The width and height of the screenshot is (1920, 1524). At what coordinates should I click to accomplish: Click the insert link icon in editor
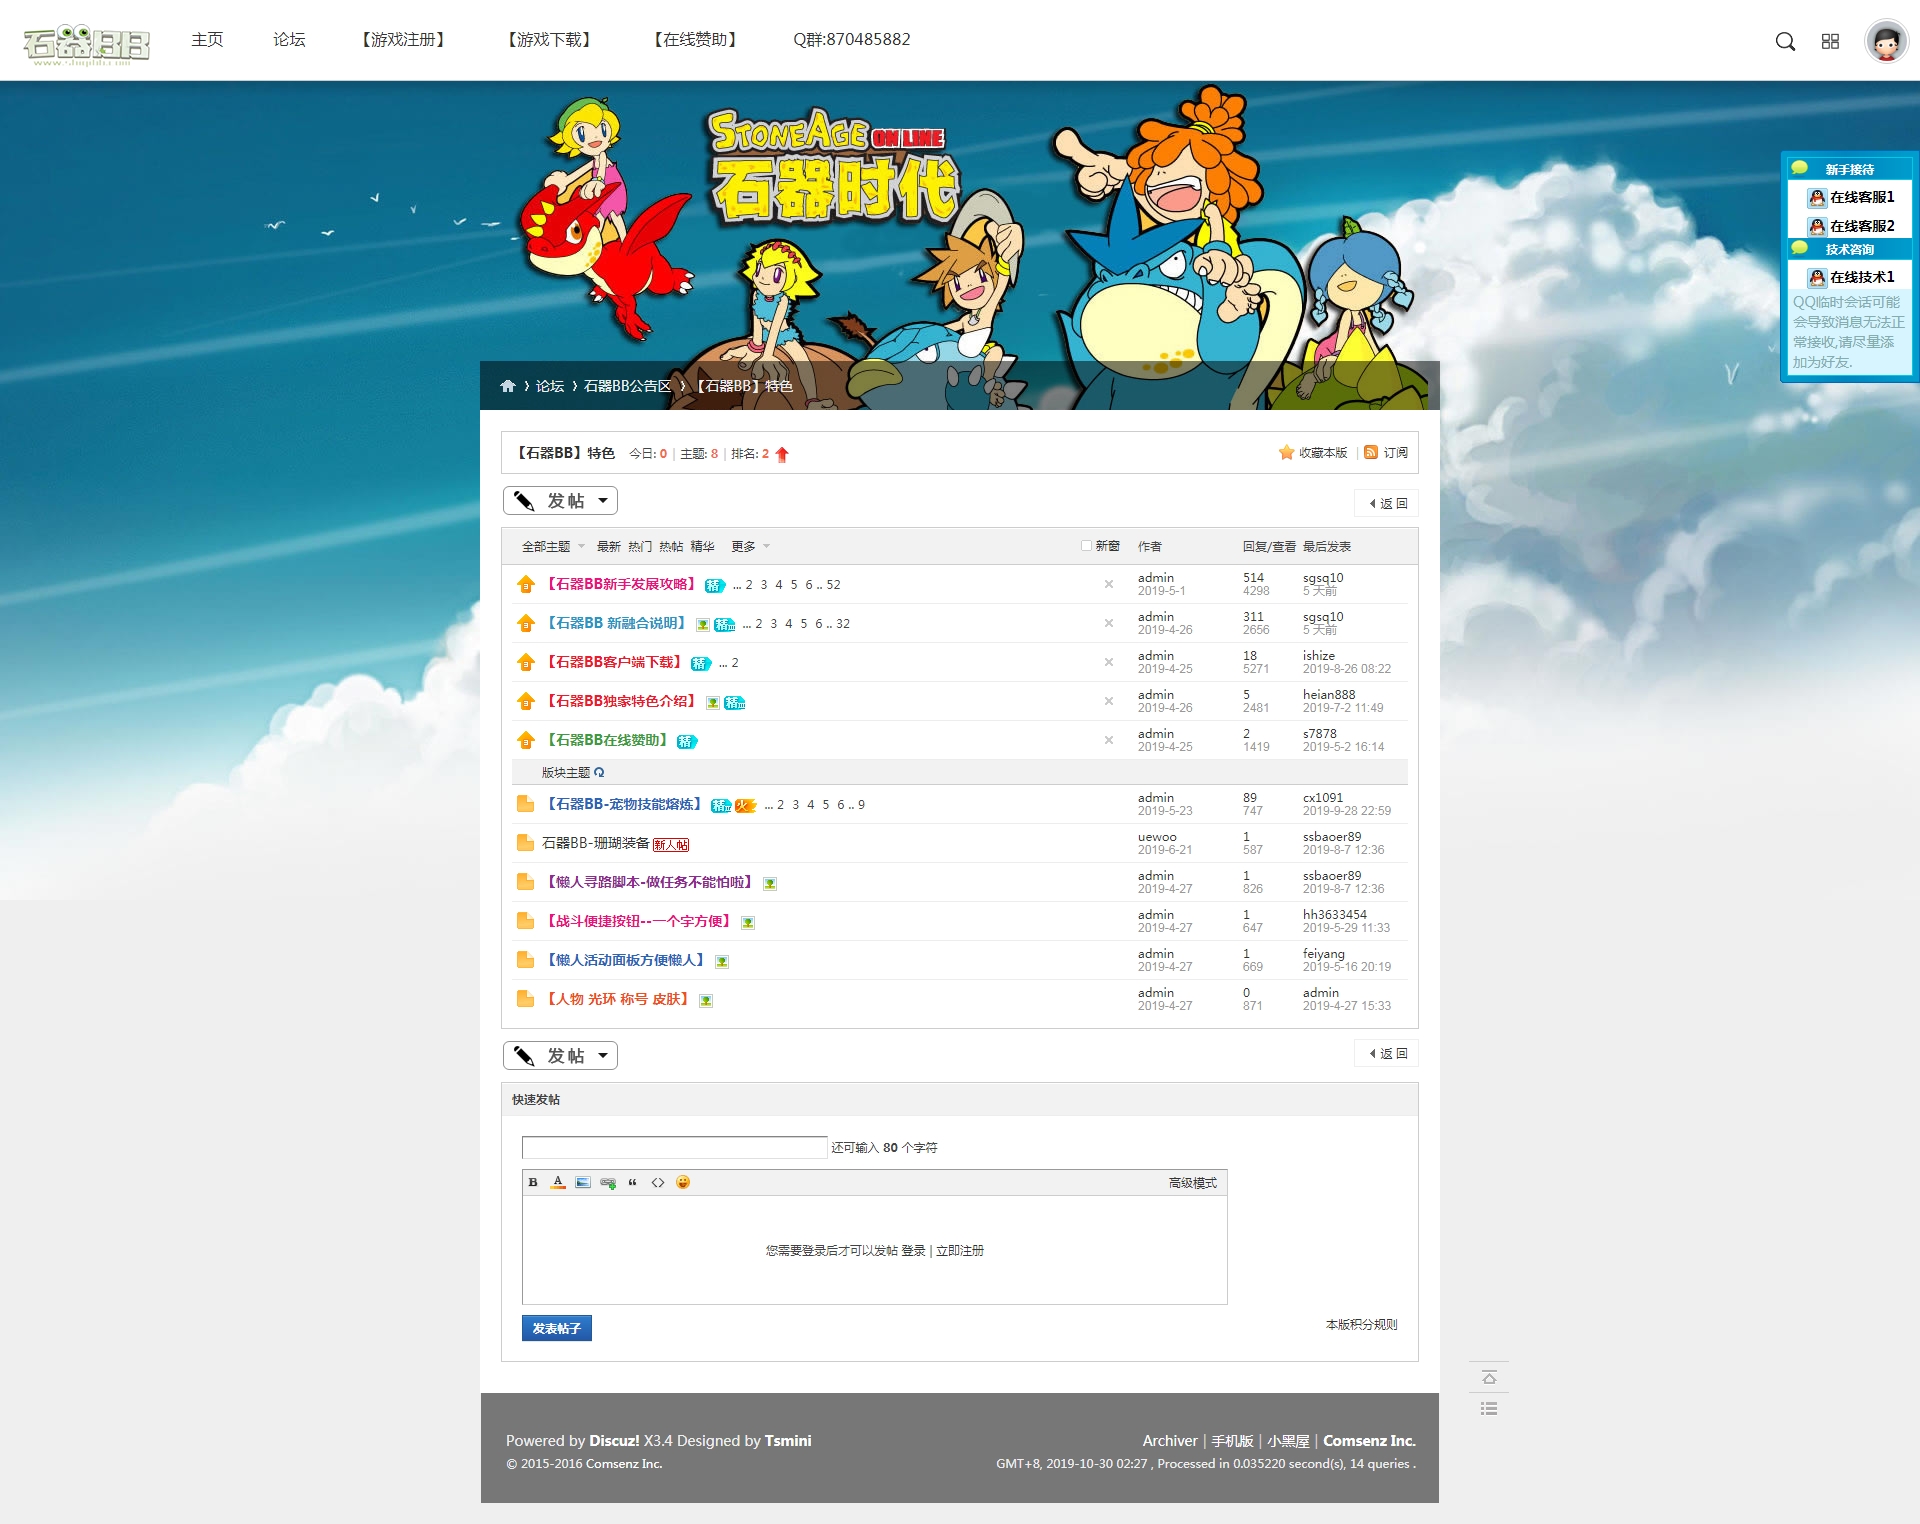(608, 1182)
